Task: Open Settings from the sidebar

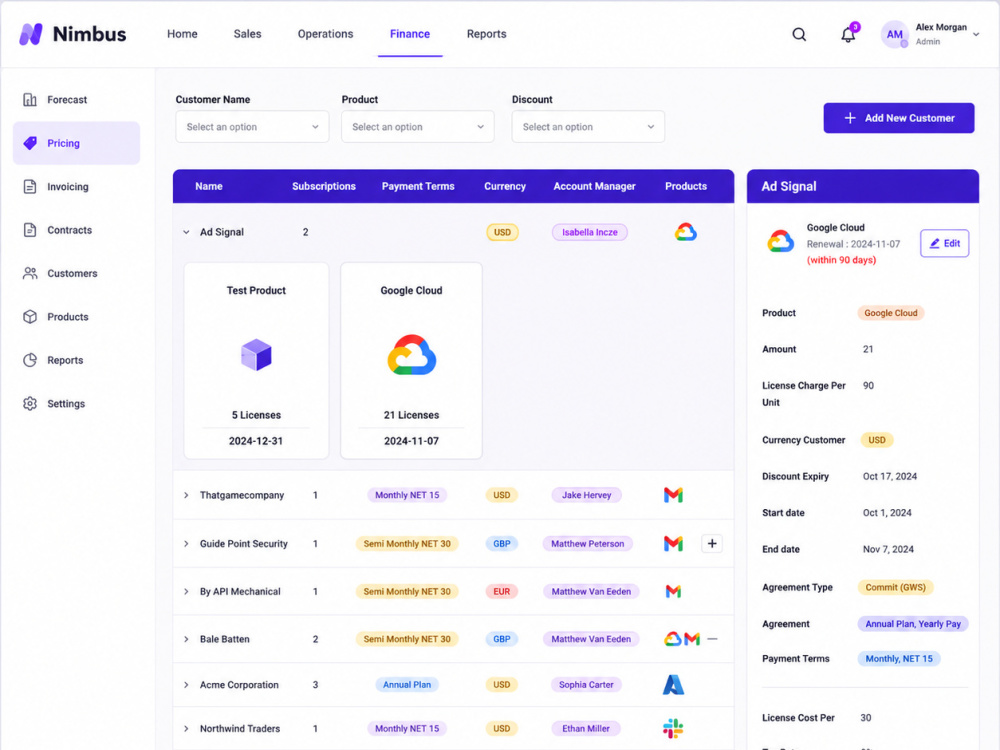Action: tap(77, 403)
